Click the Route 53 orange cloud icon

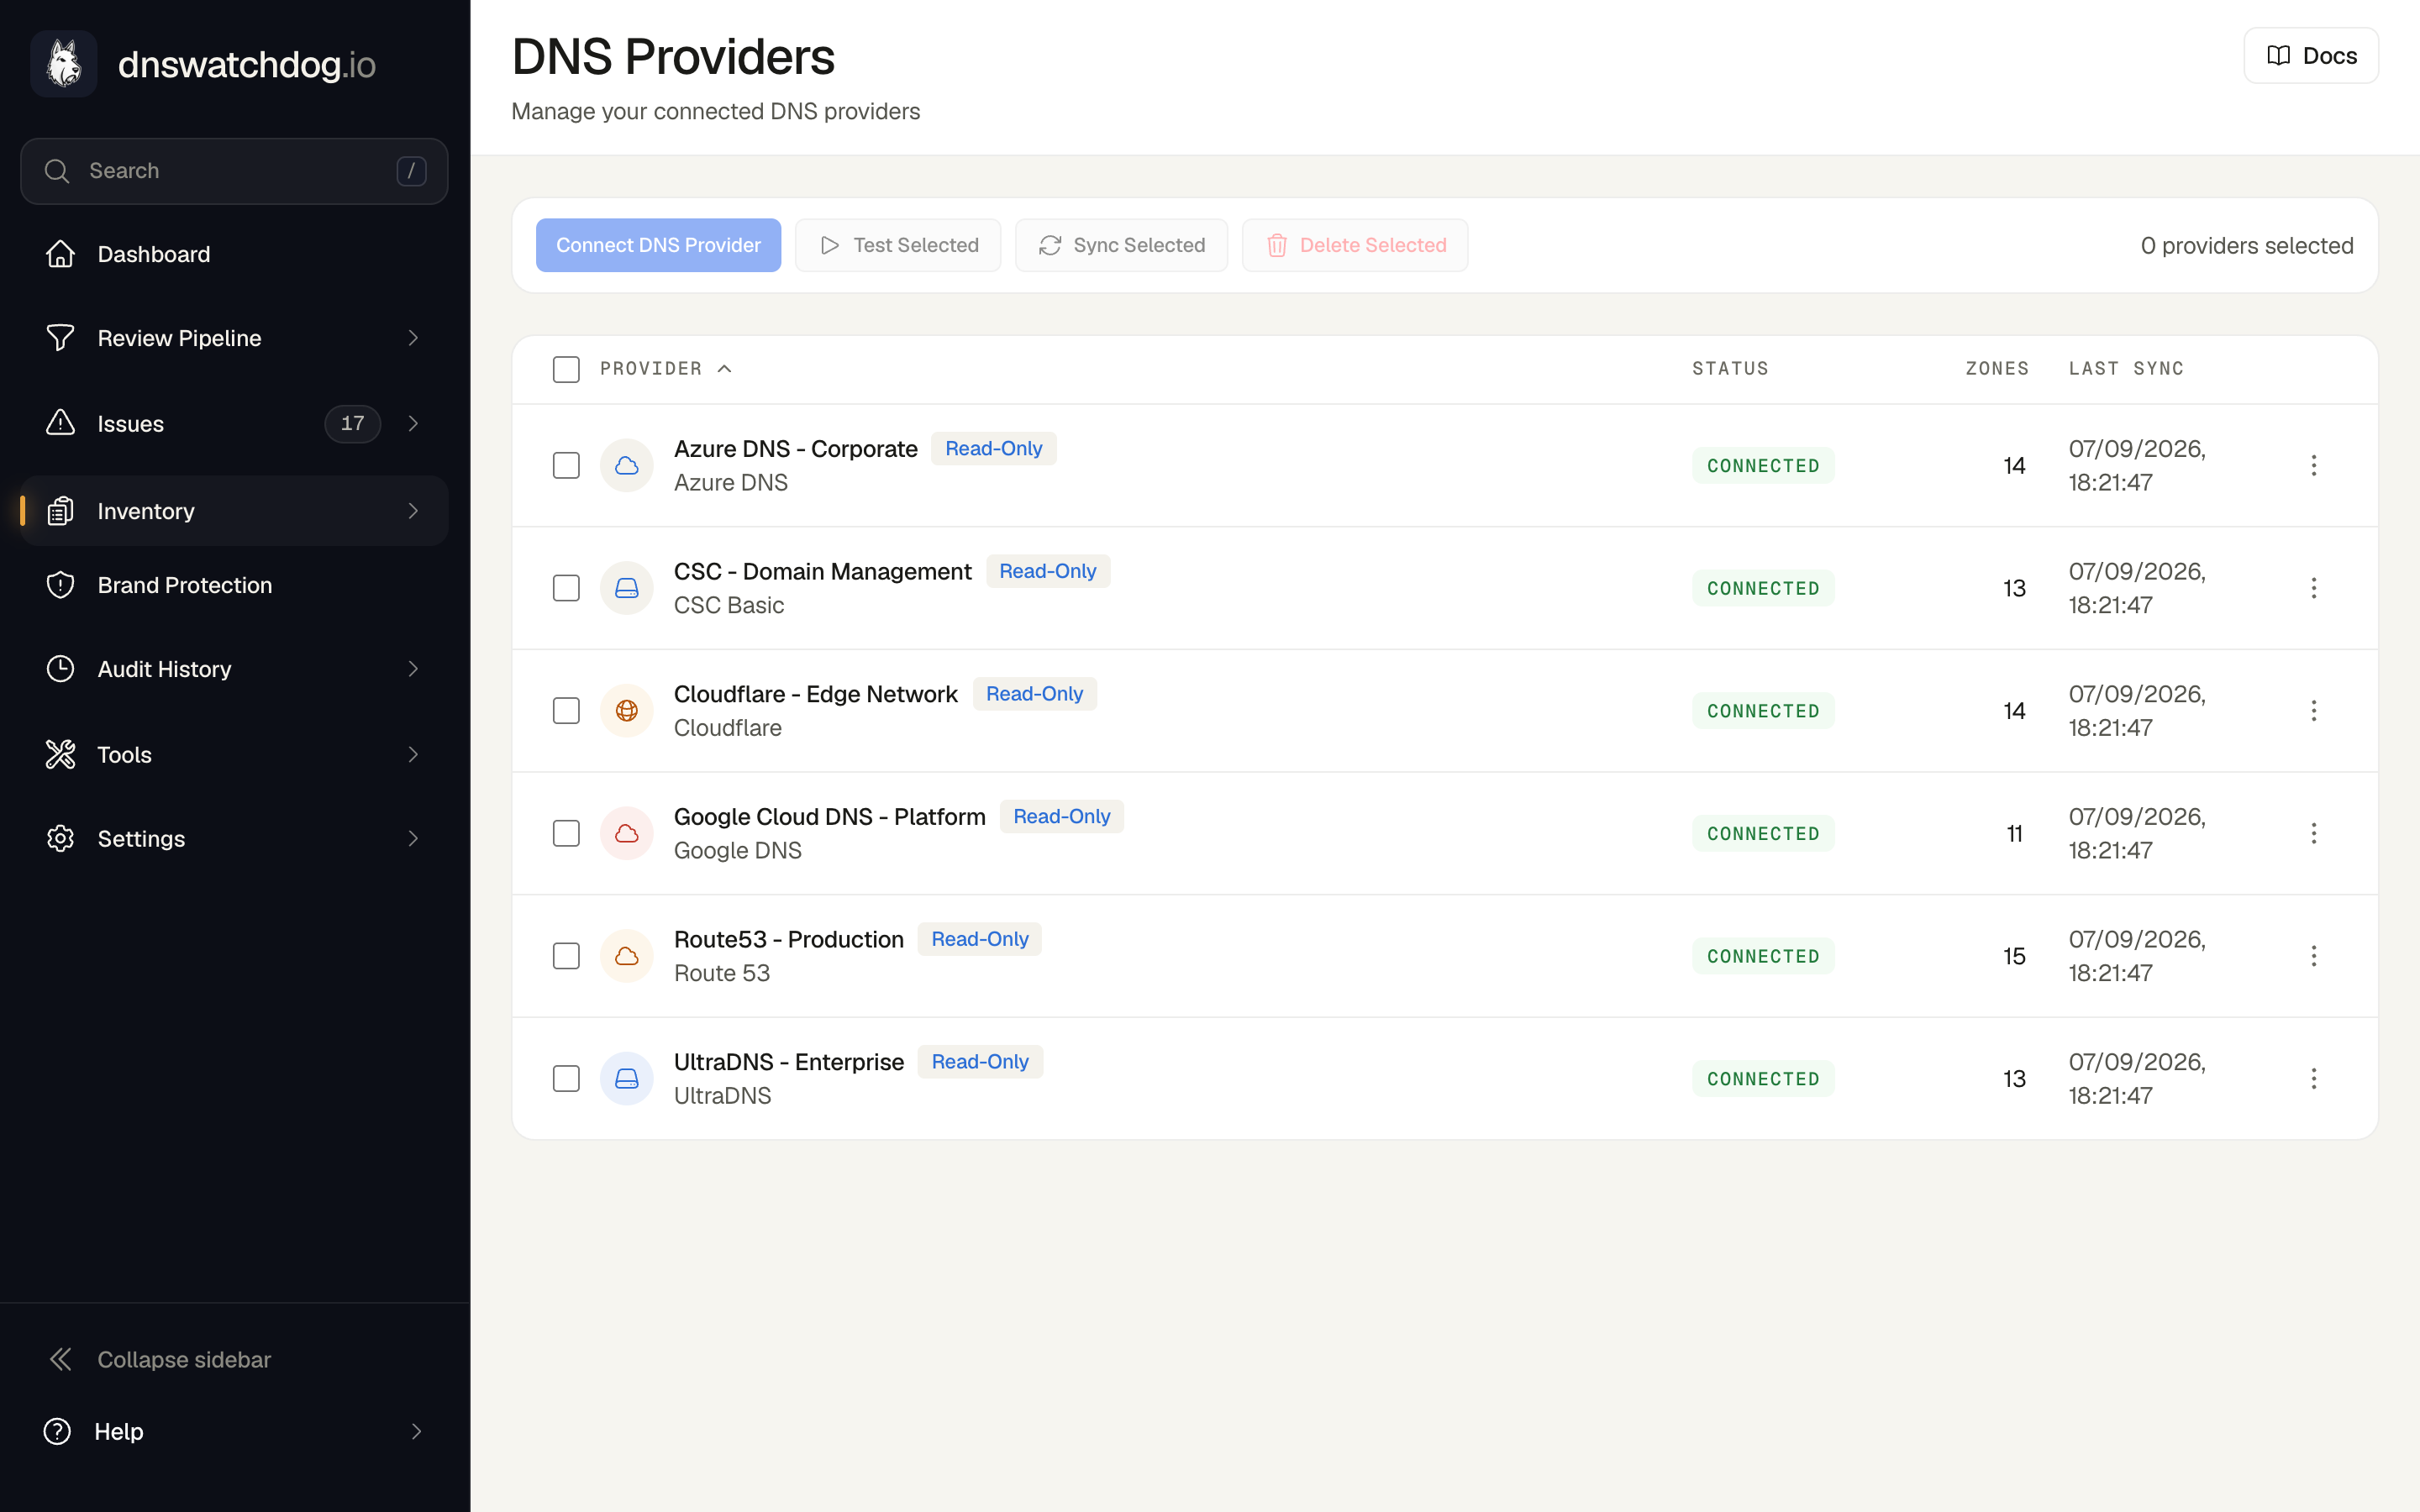[627, 956]
